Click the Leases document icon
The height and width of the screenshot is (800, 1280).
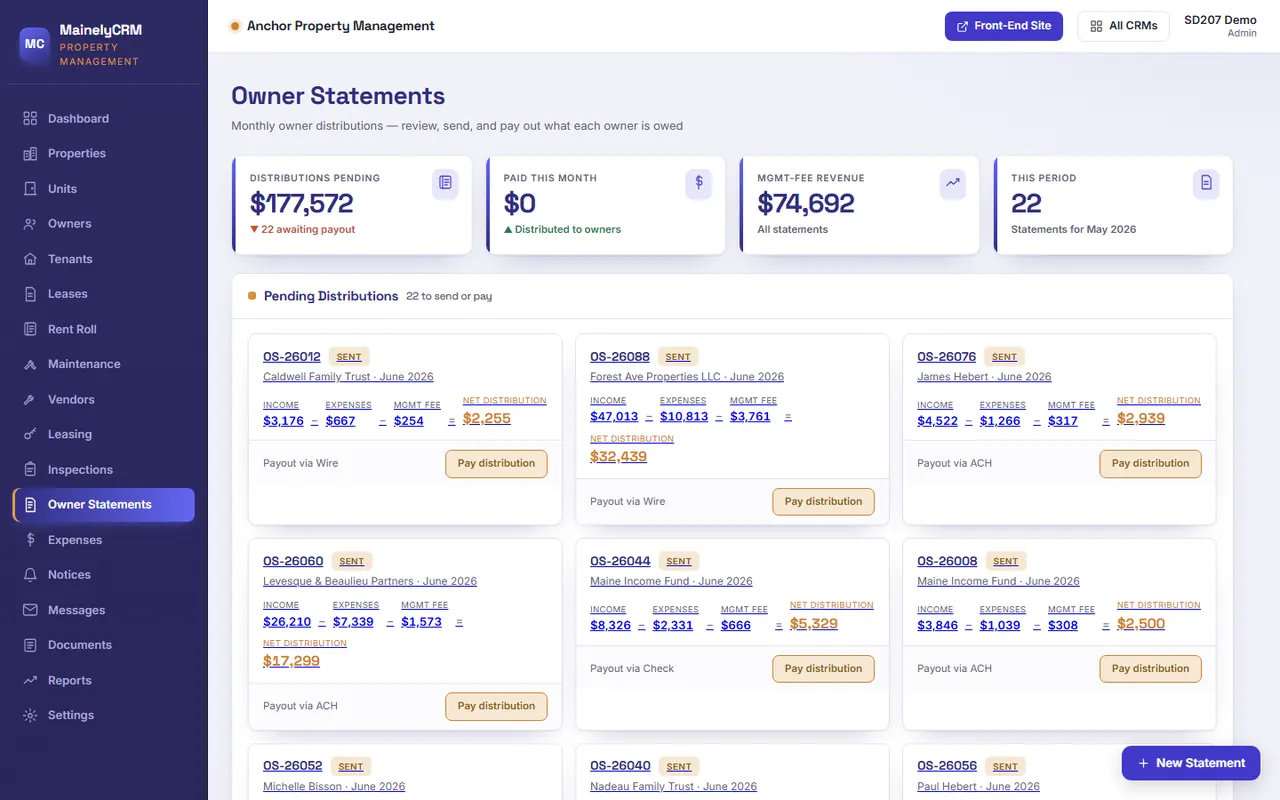[x=30, y=294]
